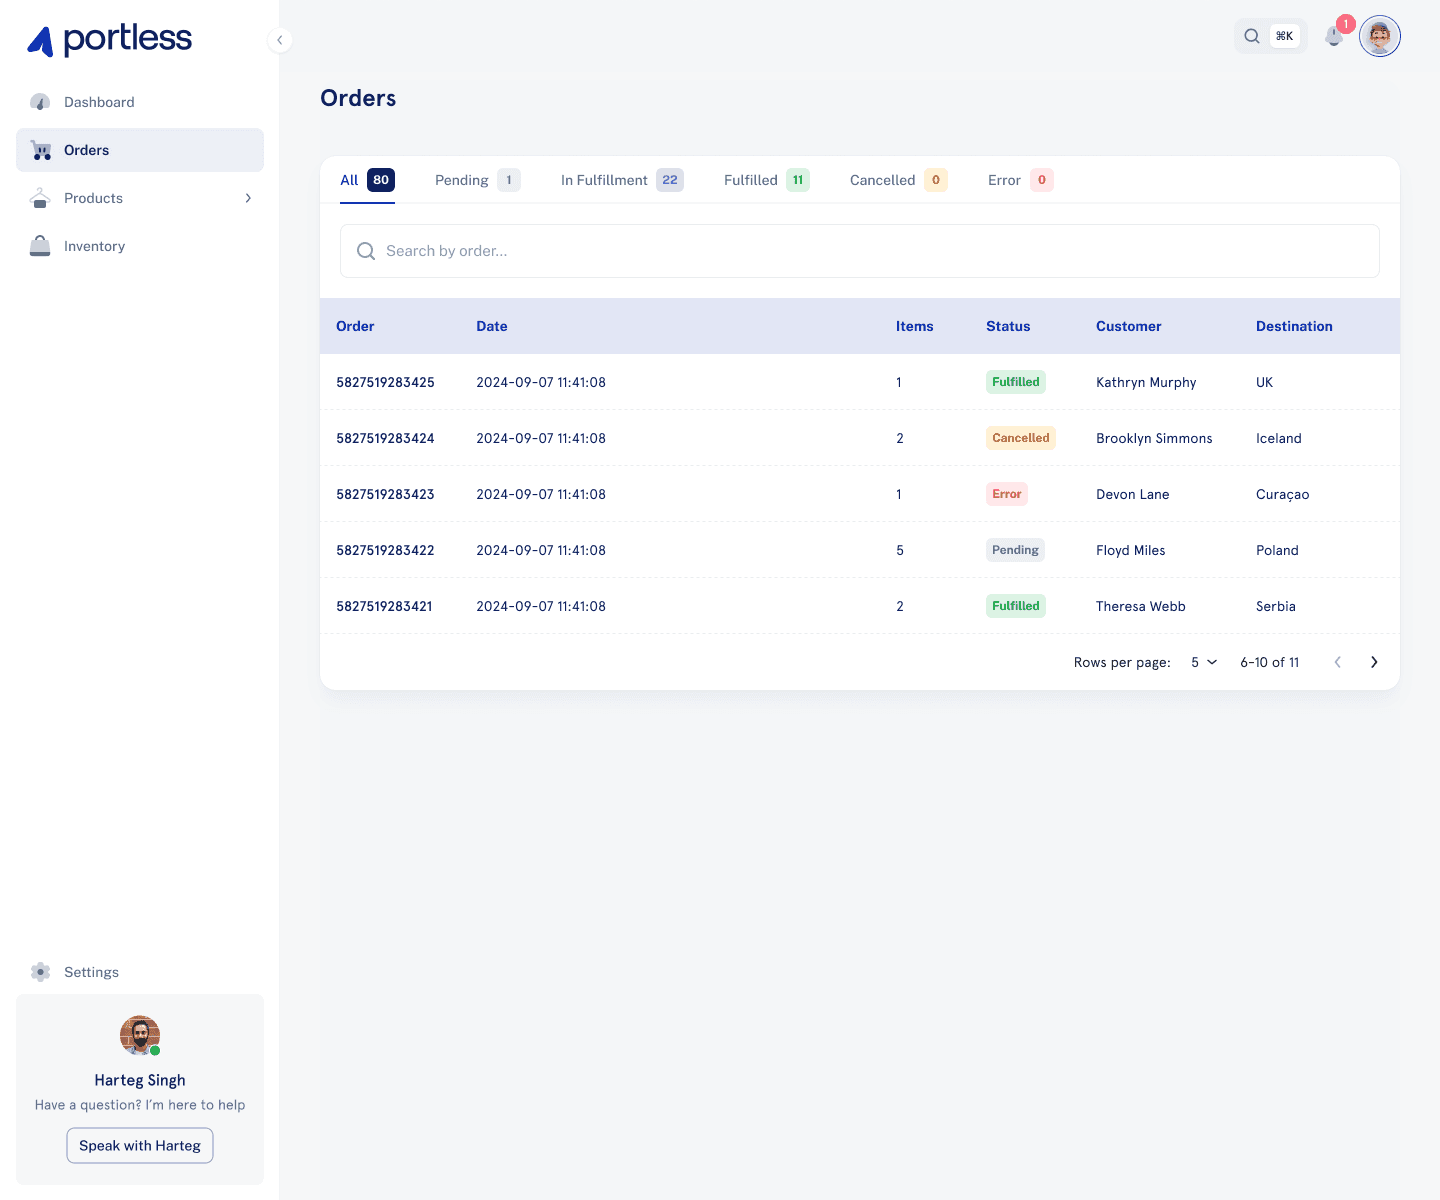Open order 5827519283422

(x=385, y=550)
